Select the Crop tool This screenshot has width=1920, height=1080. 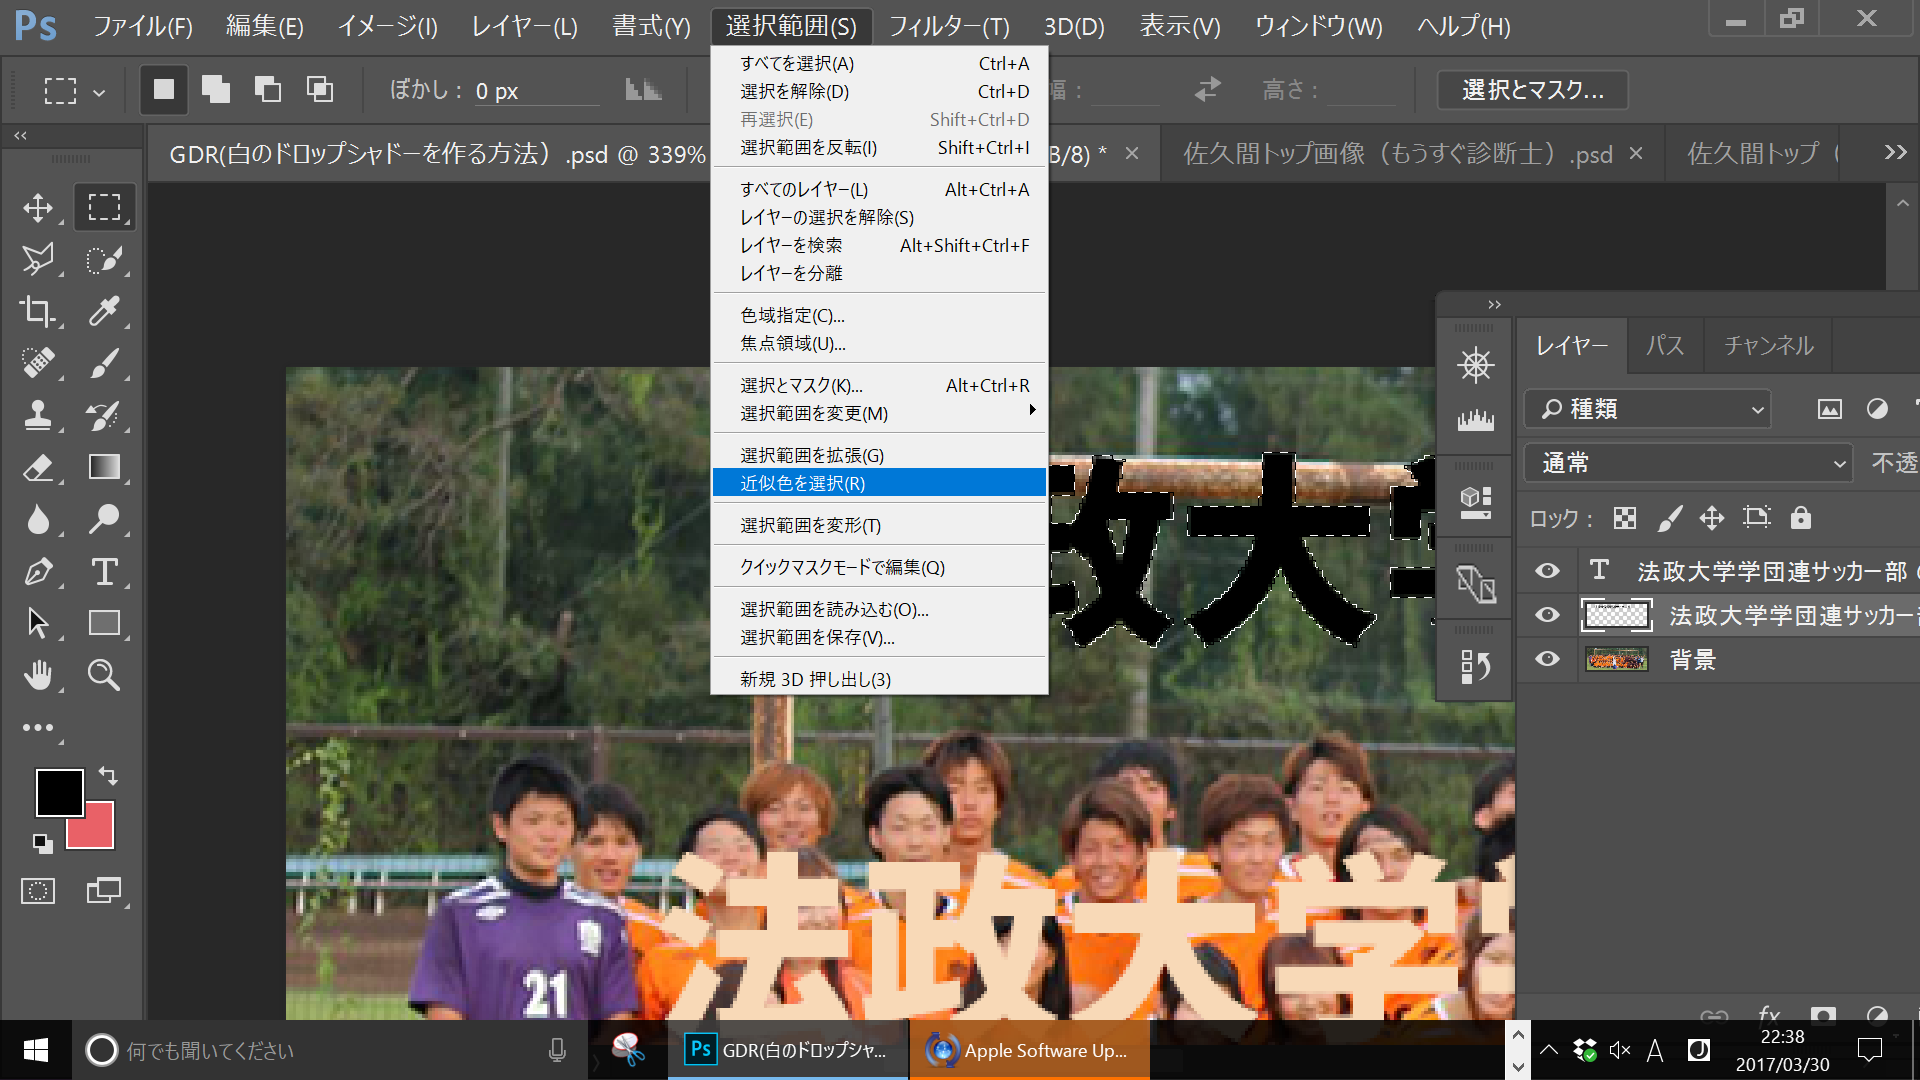click(x=38, y=311)
